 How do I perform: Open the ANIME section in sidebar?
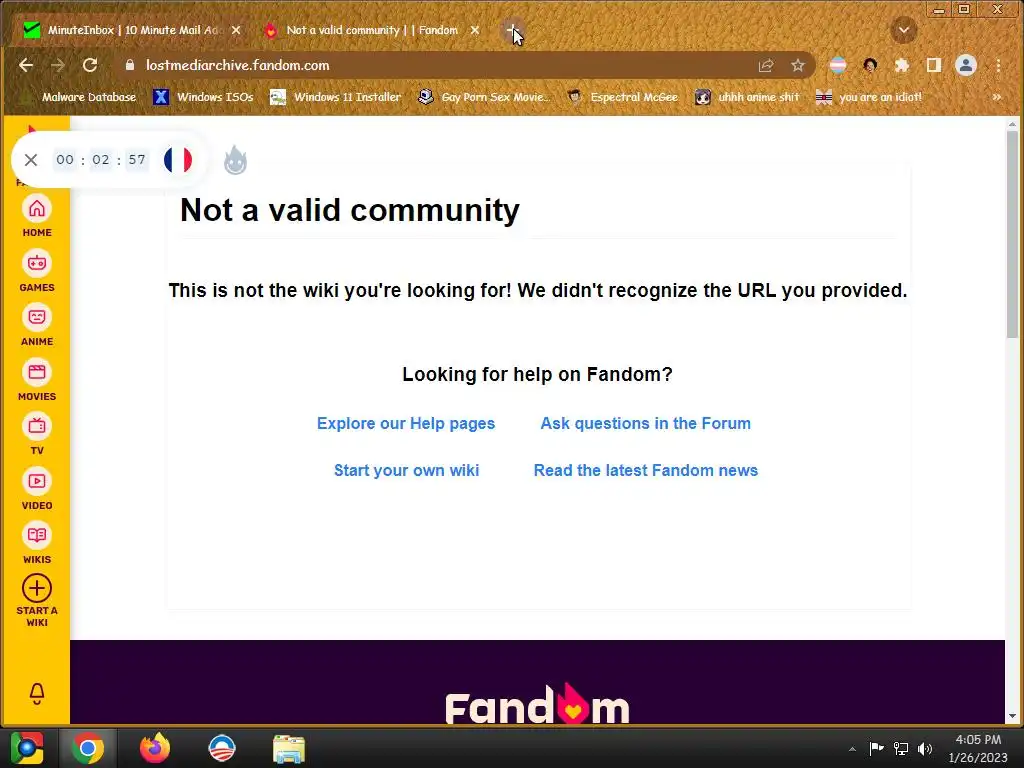pyautogui.click(x=37, y=325)
